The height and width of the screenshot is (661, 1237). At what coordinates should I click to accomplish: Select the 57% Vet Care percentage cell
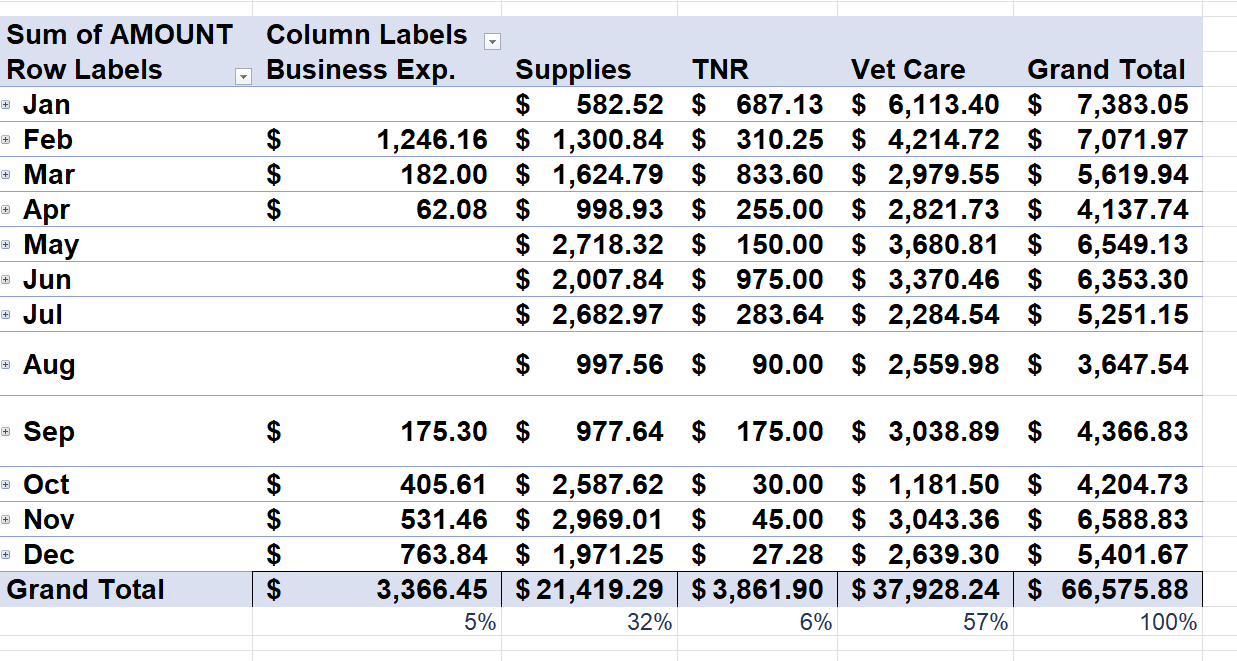tap(985, 623)
